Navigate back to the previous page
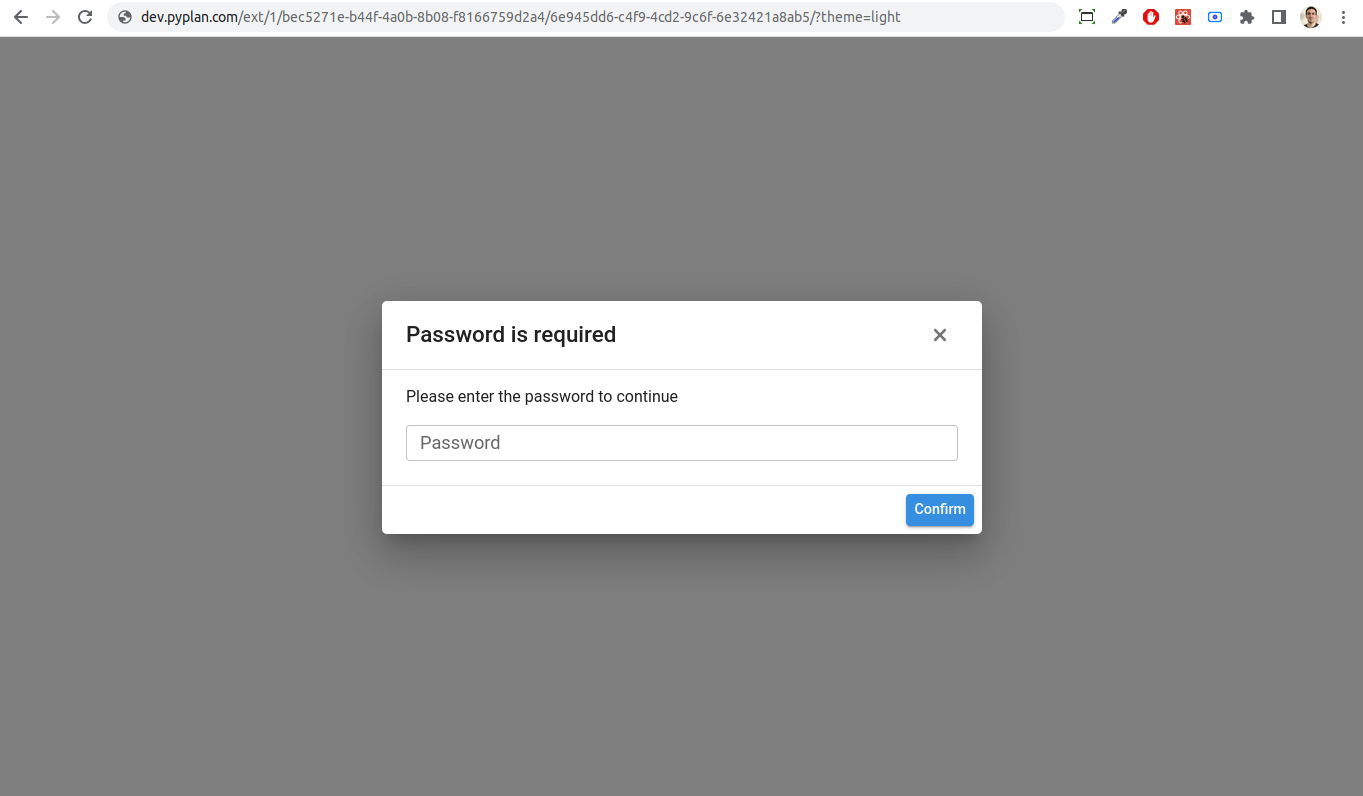 (x=21, y=17)
